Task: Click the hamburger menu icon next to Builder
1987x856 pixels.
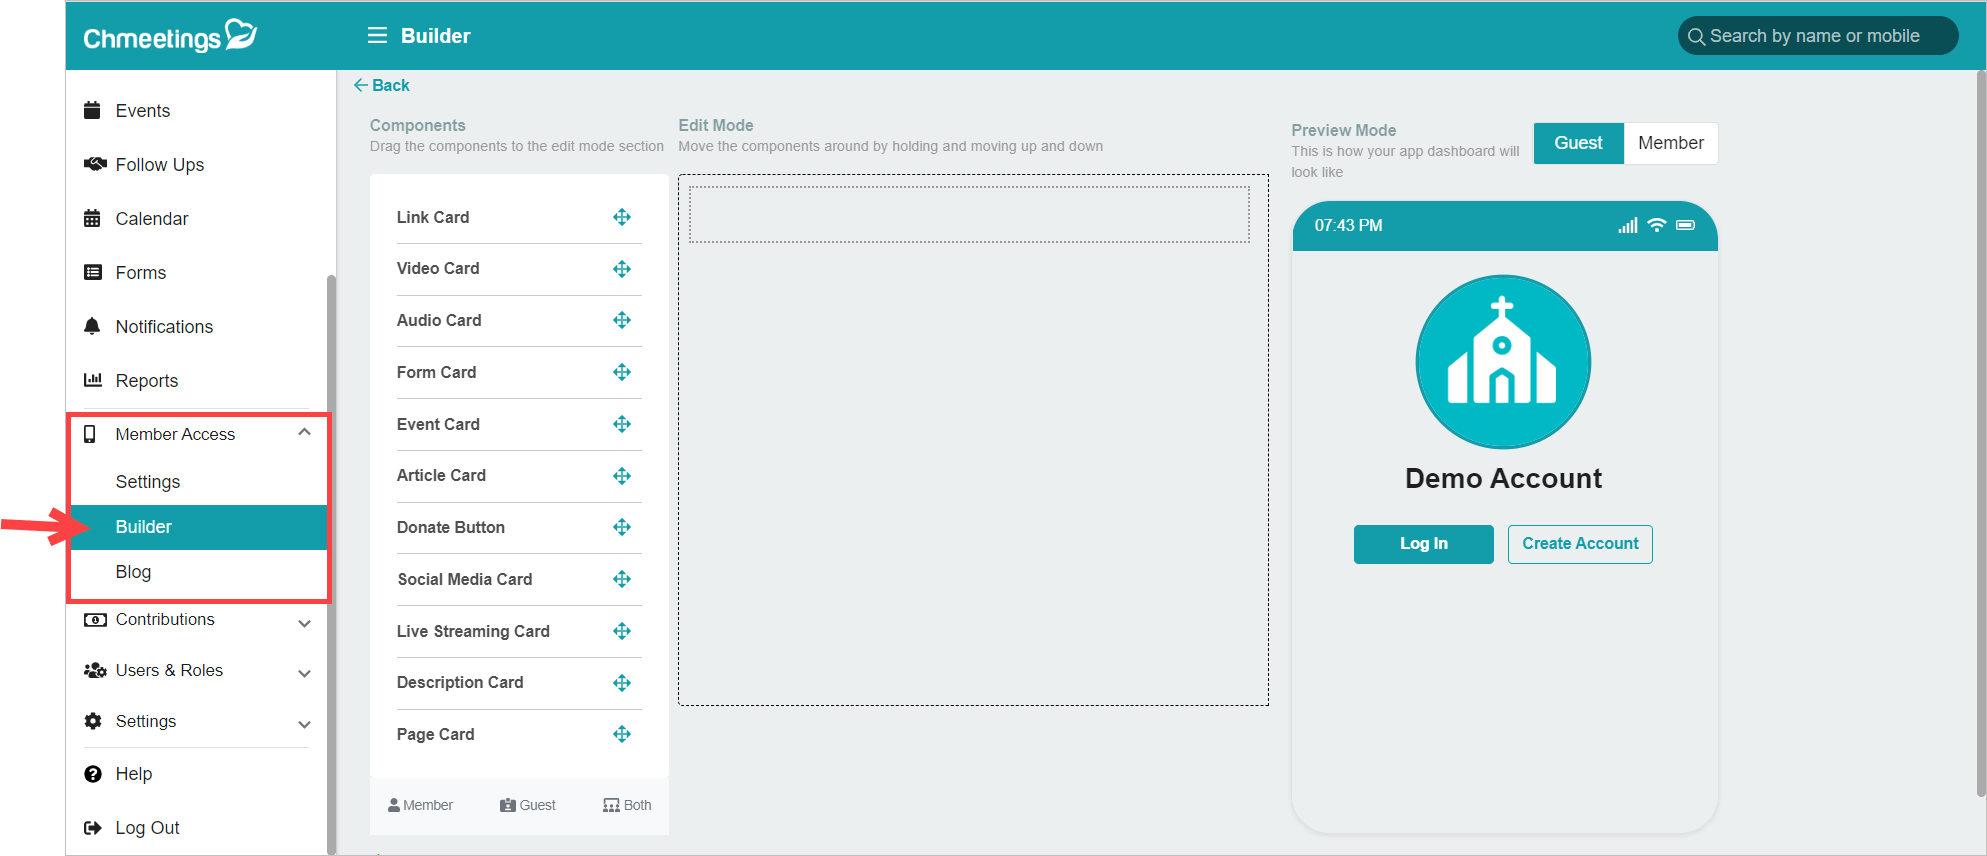Action: (377, 36)
